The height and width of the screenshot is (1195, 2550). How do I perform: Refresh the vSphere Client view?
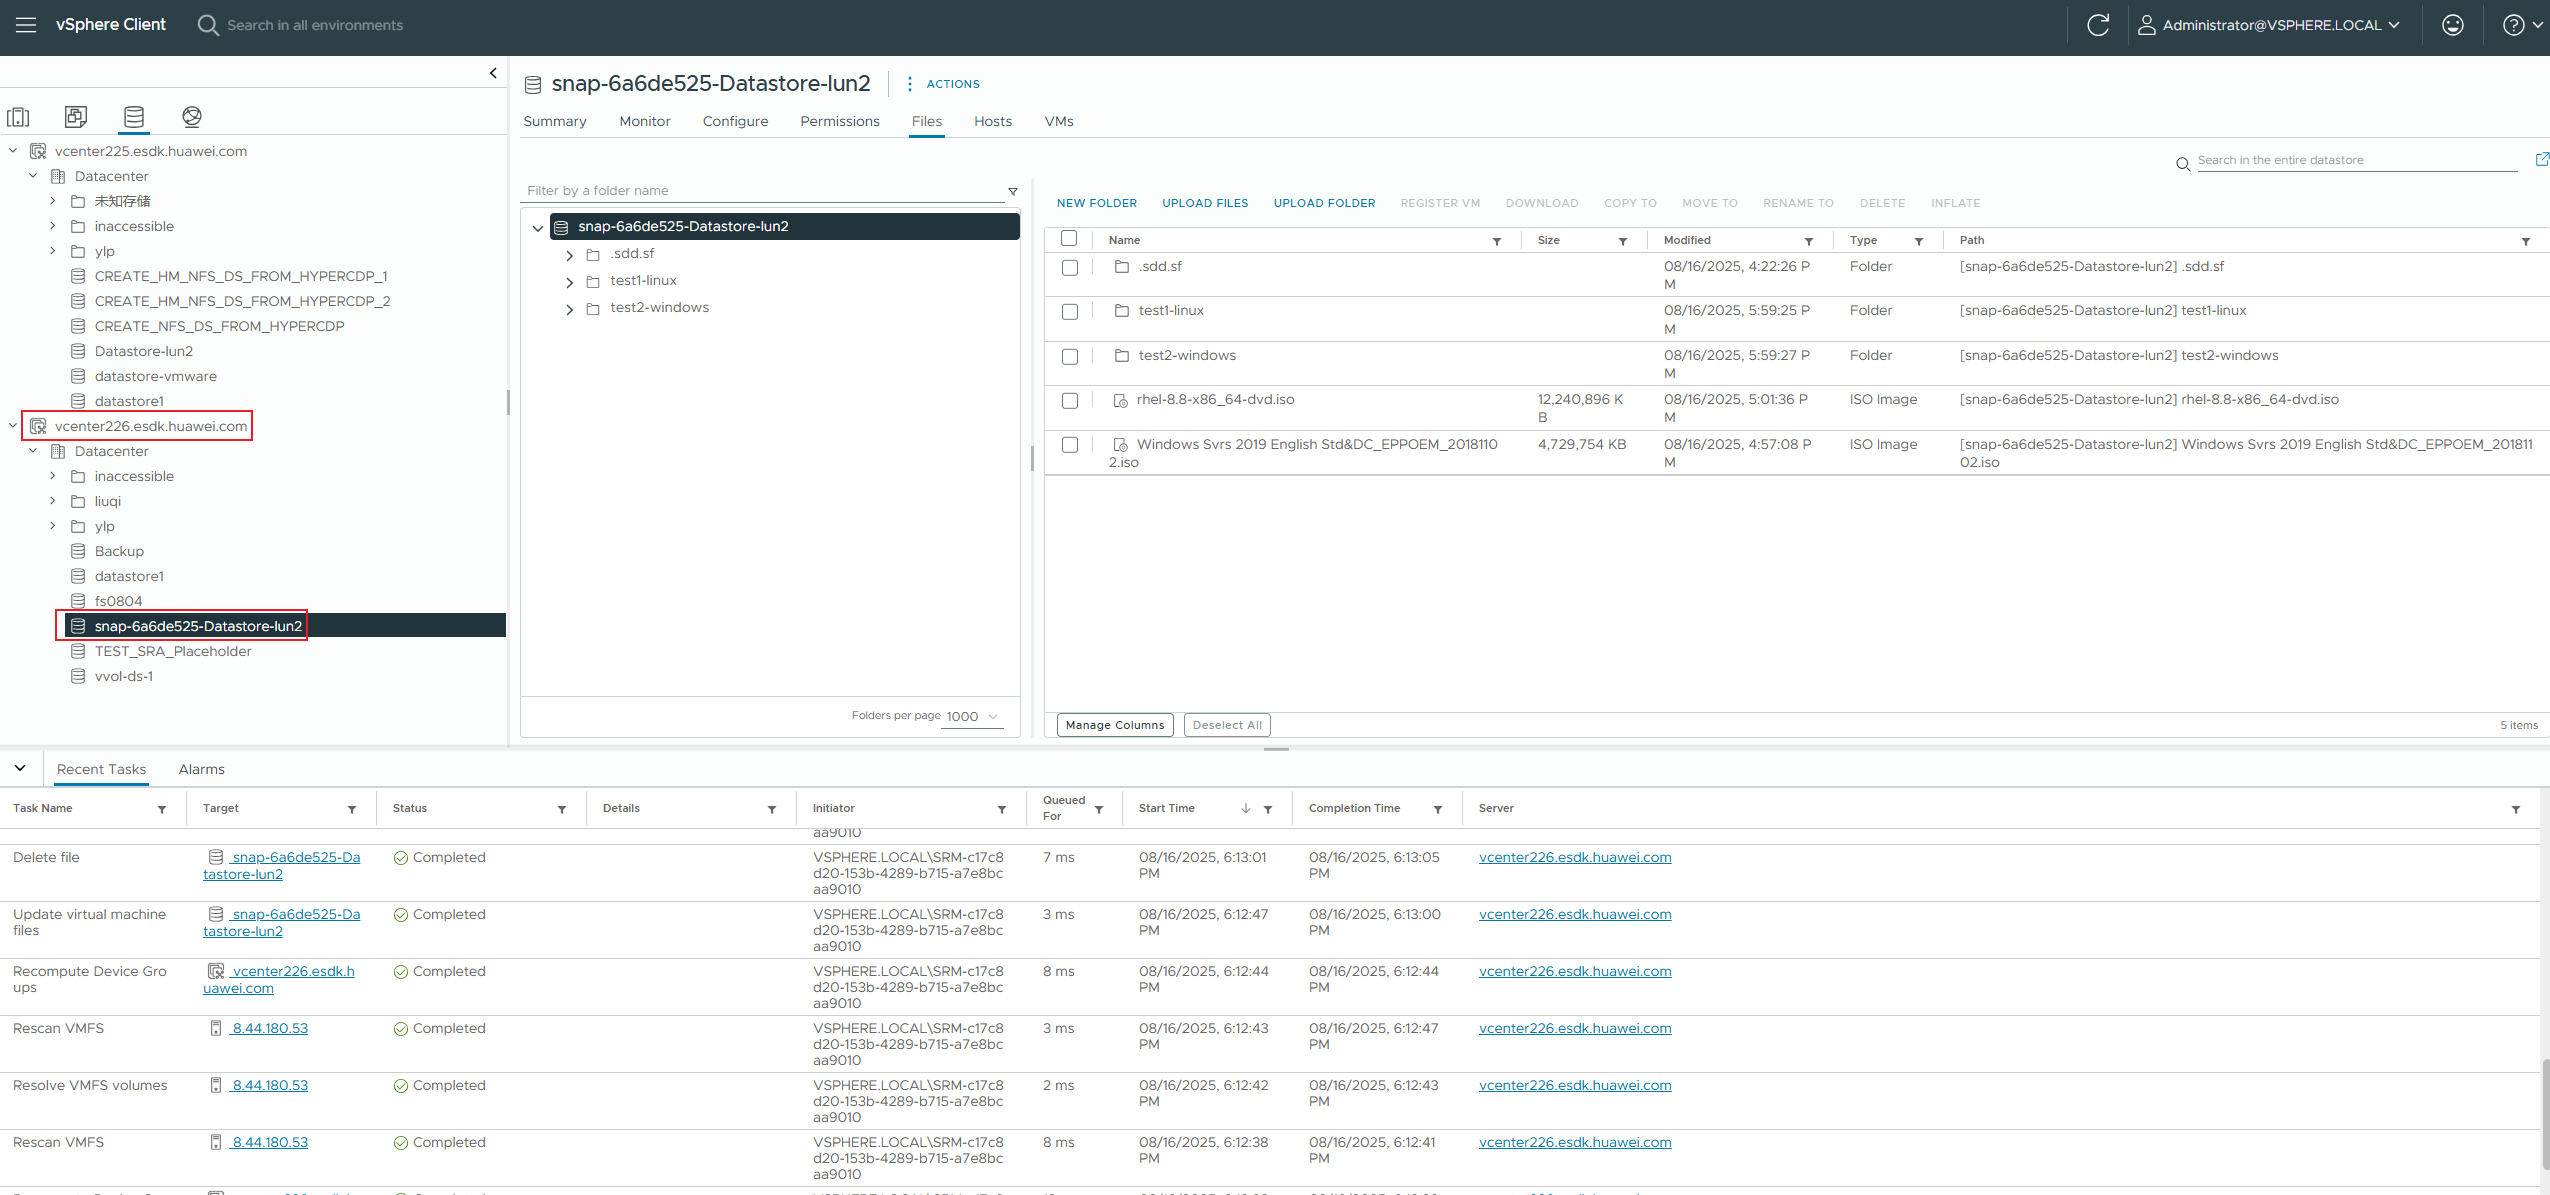tap(2098, 25)
